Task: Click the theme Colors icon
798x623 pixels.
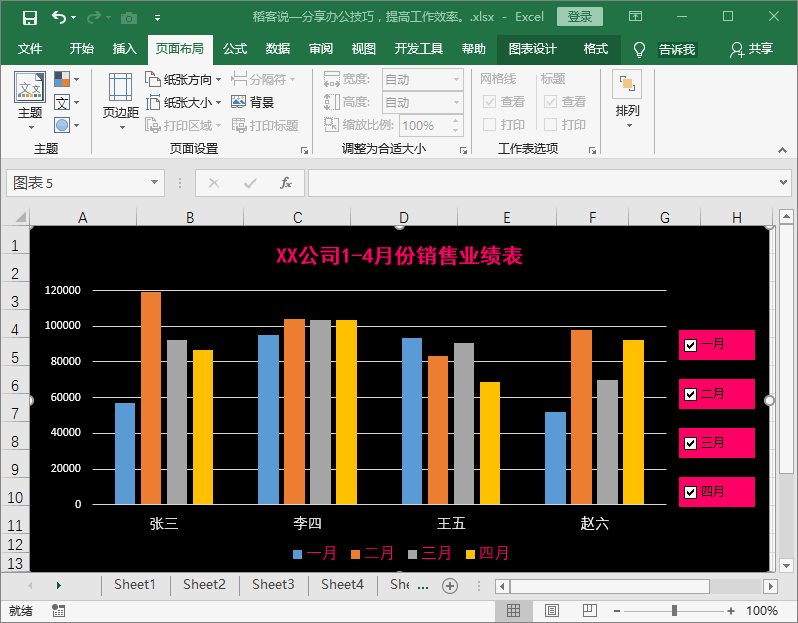Action: [x=62, y=79]
